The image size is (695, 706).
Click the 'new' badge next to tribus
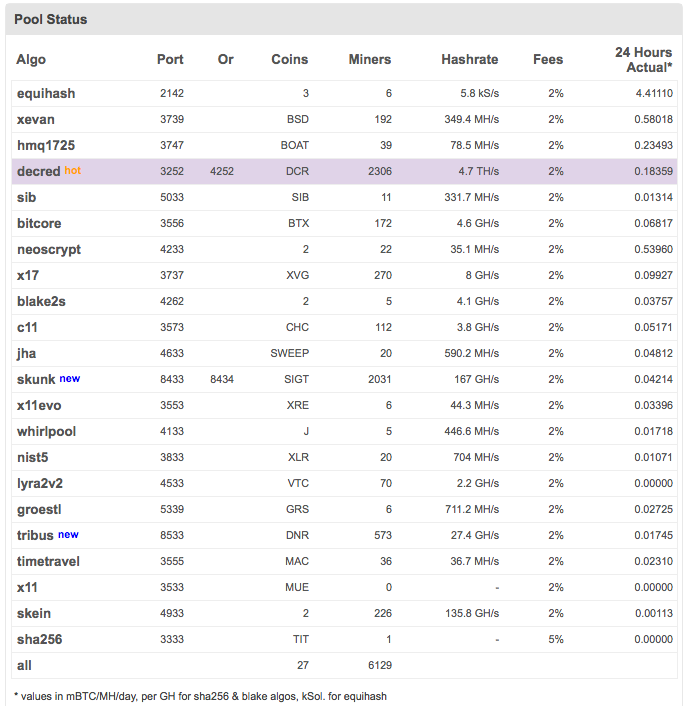(x=68, y=534)
